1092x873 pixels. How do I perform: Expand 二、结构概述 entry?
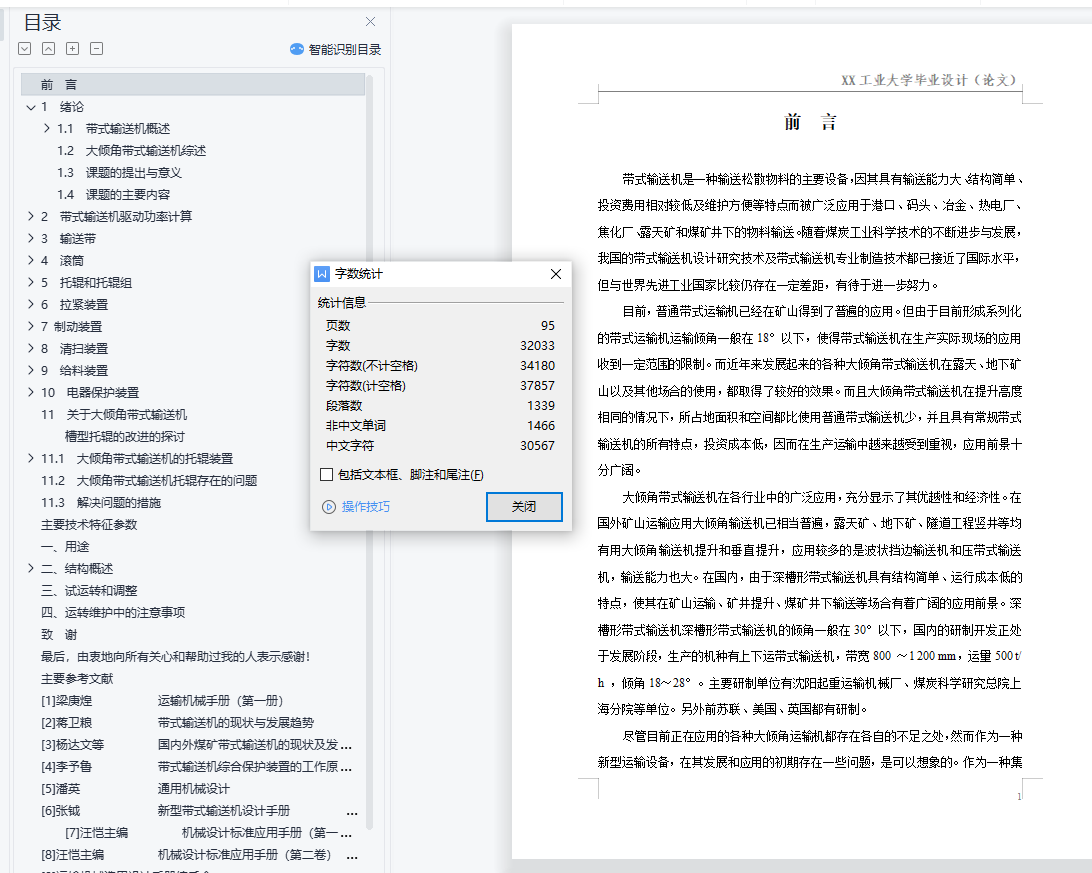click(x=31, y=569)
